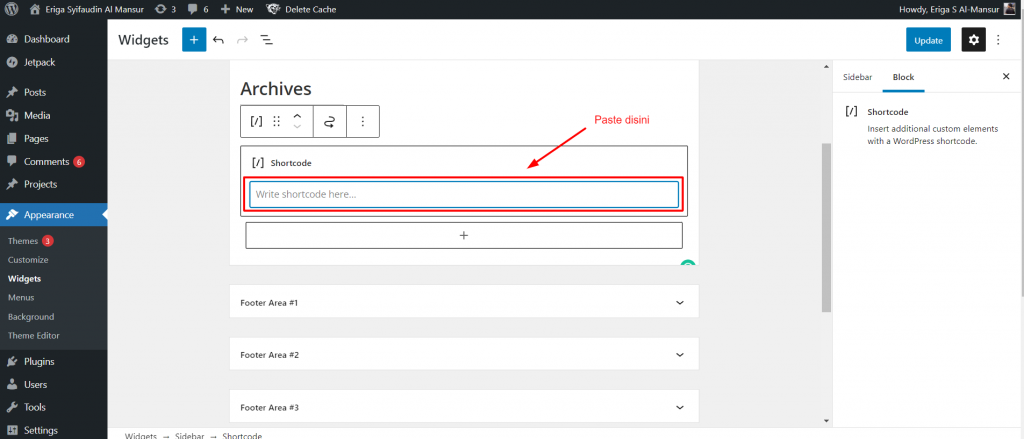Open the List View icon
Viewport: 1024px width, 439px height.
[266, 40]
